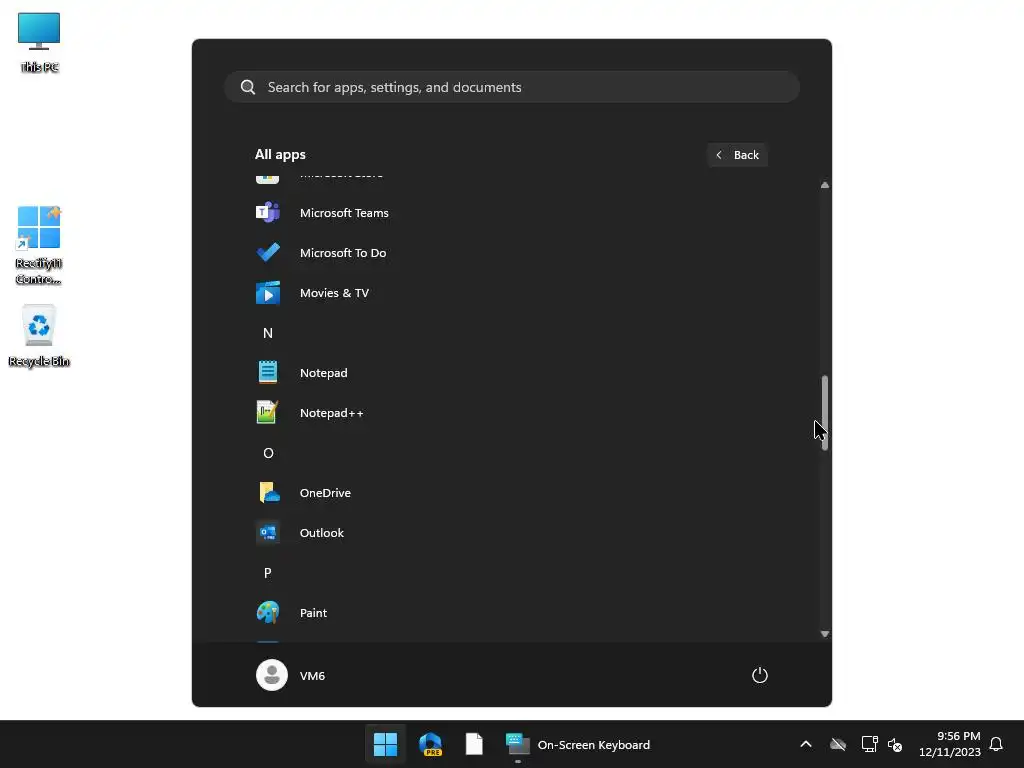The image size is (1024, 768).
Task: Open the Movies & TV icon
Action: click(x=268, y=293)
